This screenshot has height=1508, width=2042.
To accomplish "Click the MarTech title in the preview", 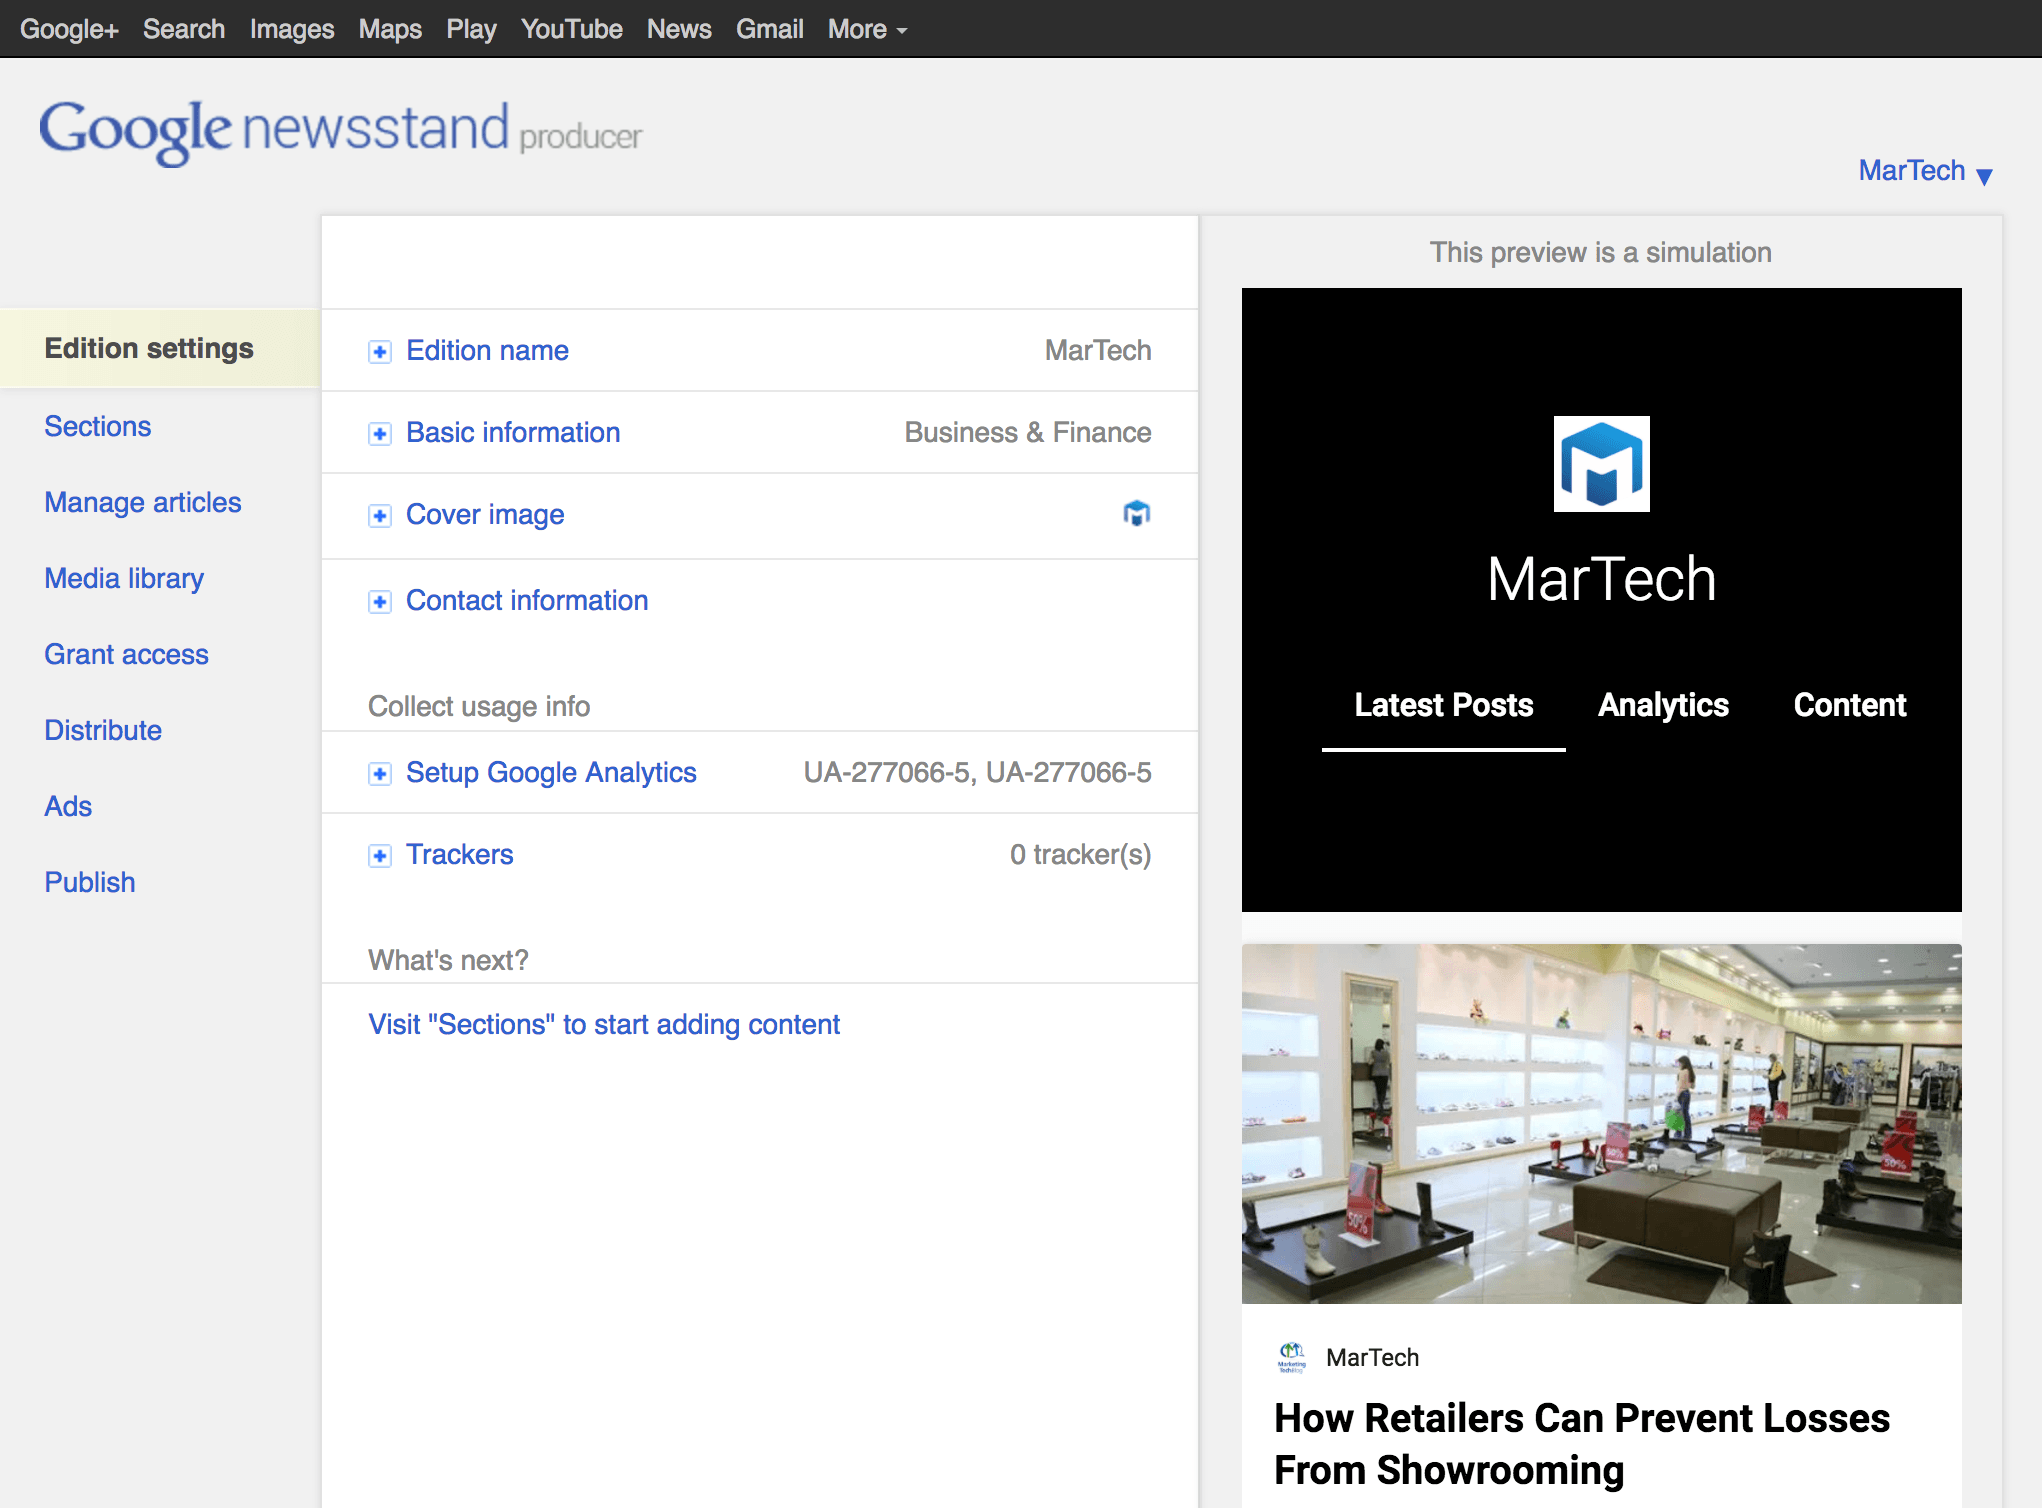I will click(x=1602, y=579).
